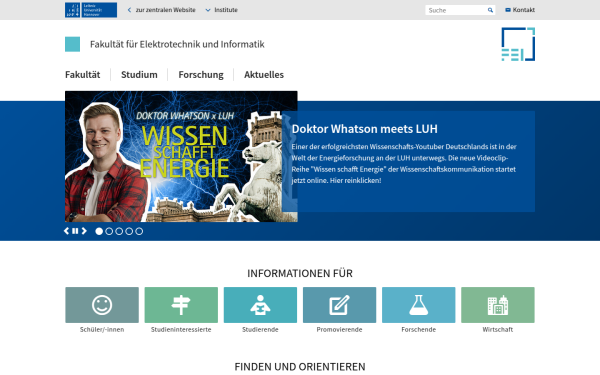Open the Studierende reader tile

(260, 305)
